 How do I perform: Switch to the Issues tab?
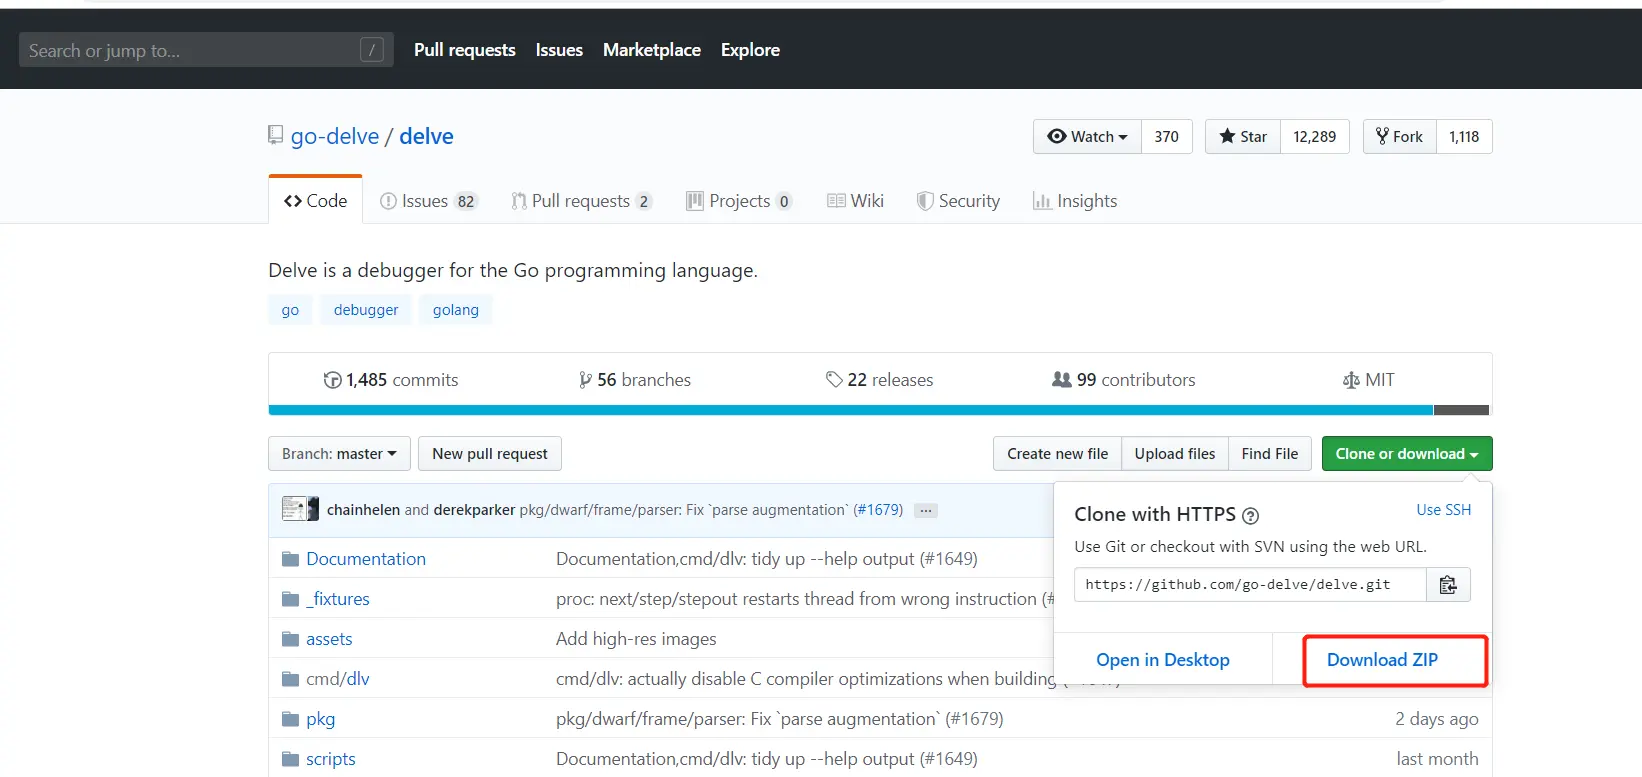429,201
